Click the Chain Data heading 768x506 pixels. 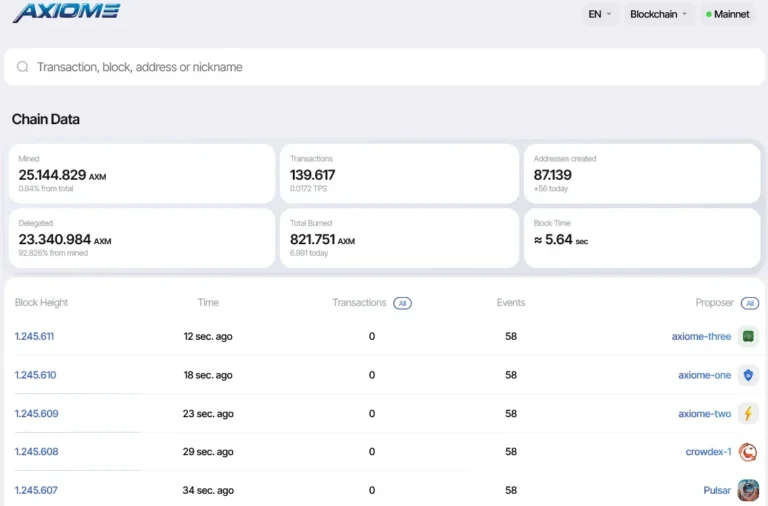coord(46,119)
